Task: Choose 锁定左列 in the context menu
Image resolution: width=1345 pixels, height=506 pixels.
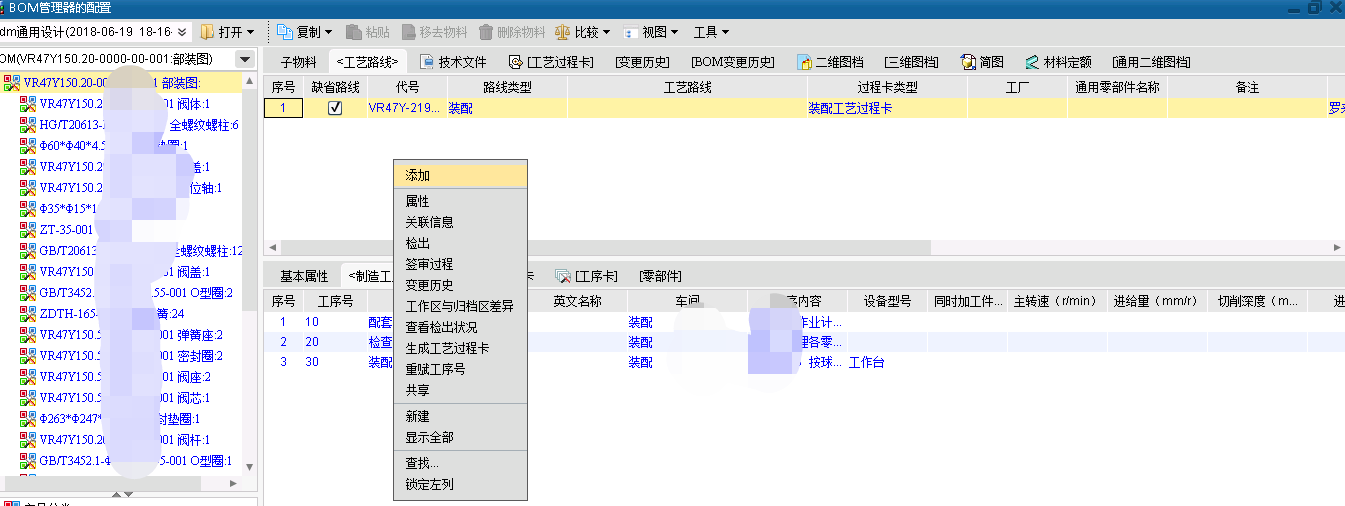Action: (x=460, y=484)
